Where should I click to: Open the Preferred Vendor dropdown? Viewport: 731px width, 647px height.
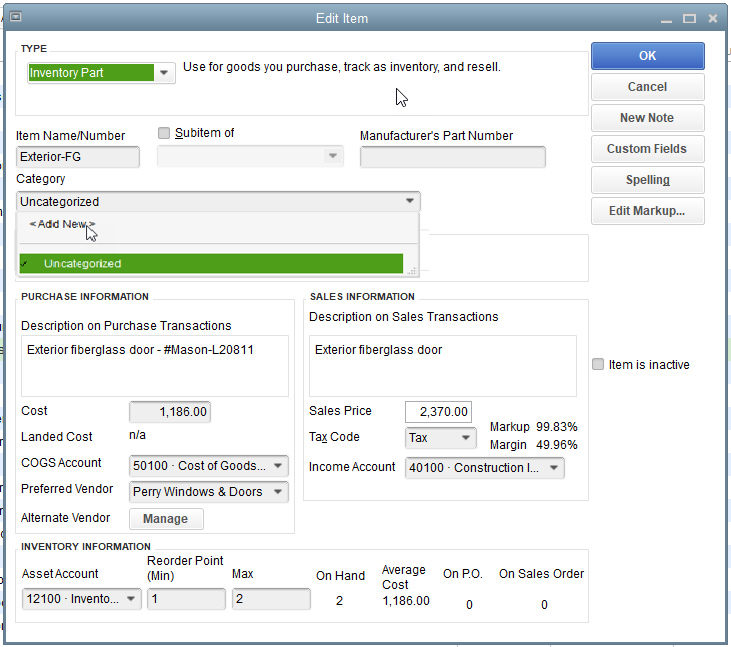click(x=277, y=492)
